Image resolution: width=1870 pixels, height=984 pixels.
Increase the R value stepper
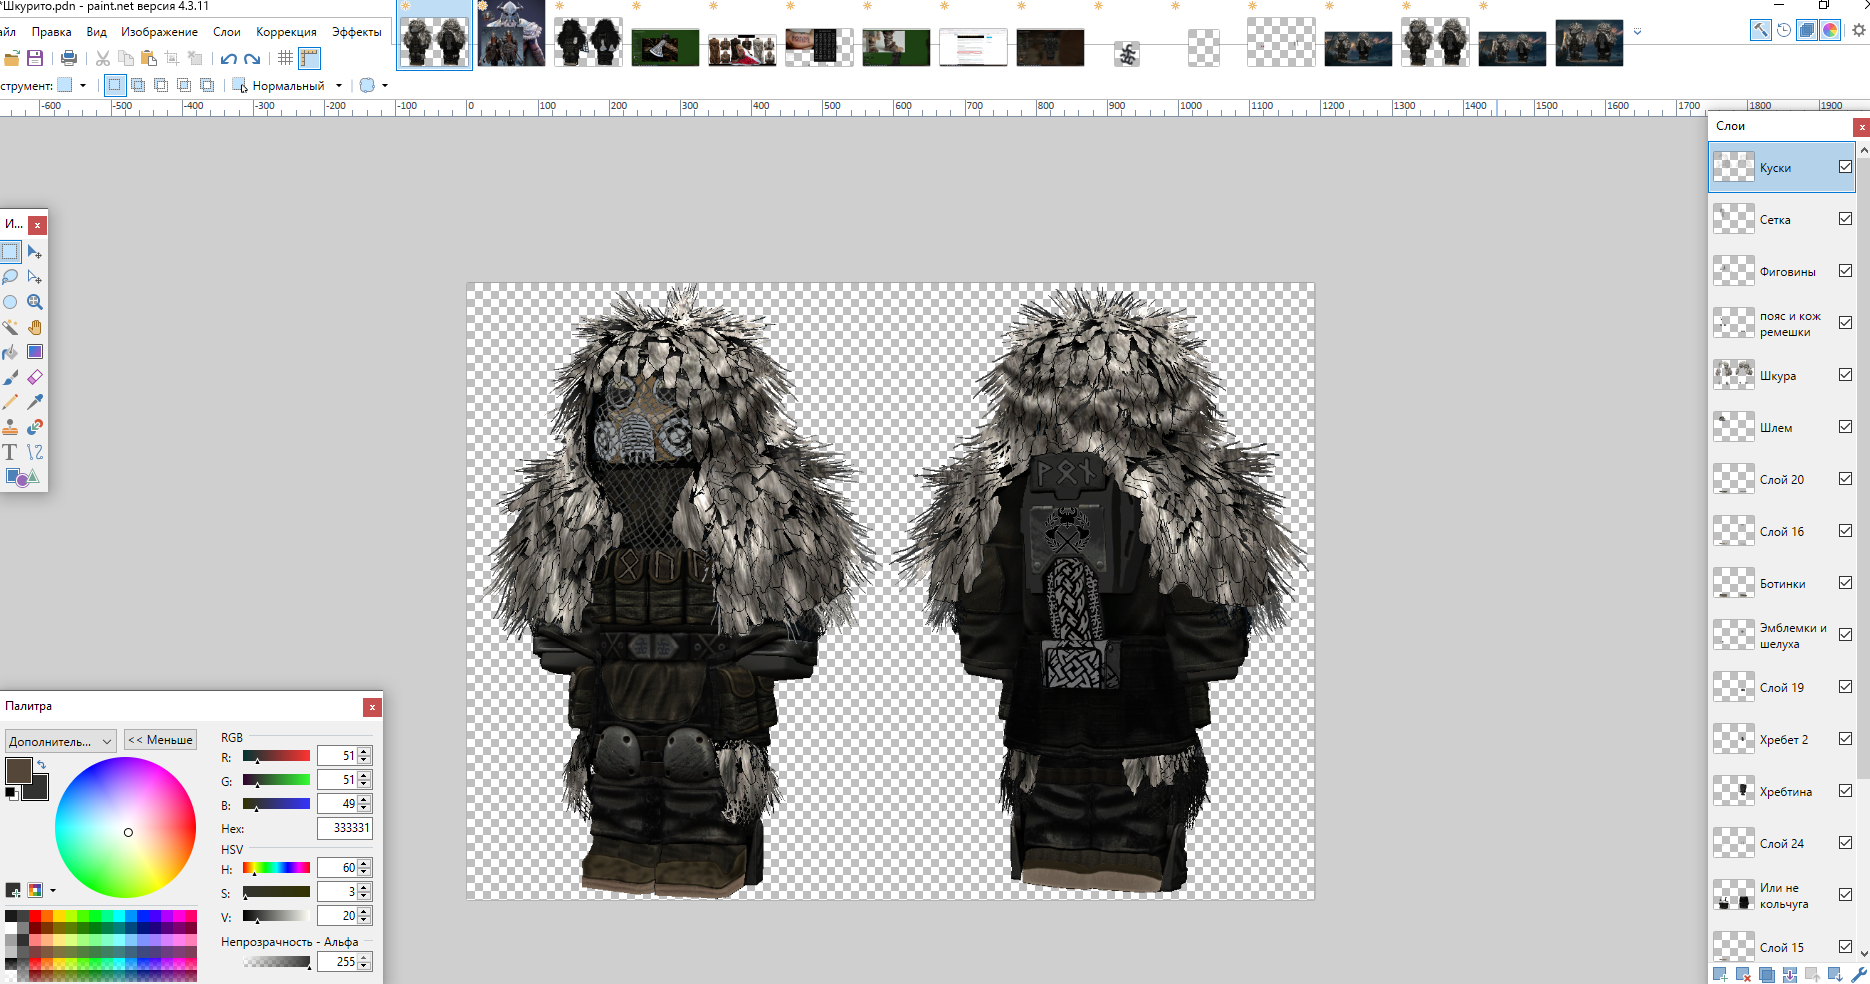pos(365,752)
